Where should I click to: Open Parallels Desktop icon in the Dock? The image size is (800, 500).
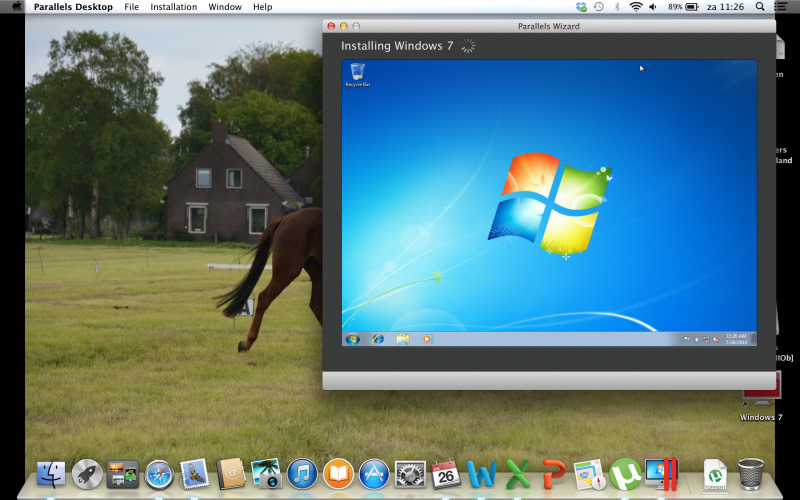[662, 473]
